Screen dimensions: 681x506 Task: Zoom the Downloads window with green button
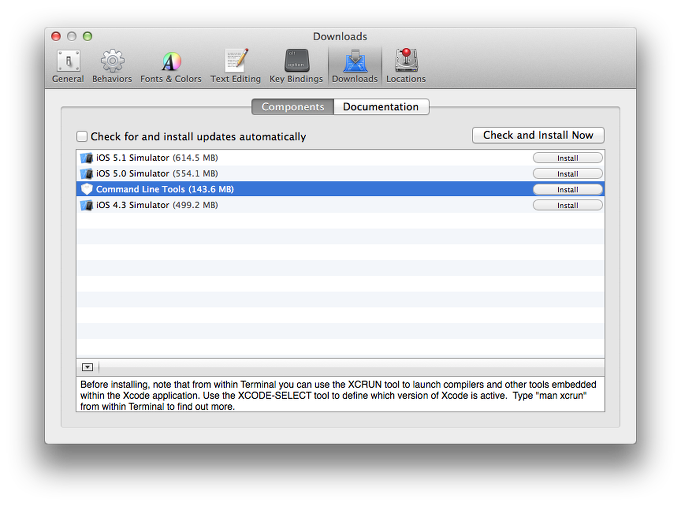pos(87,36)
